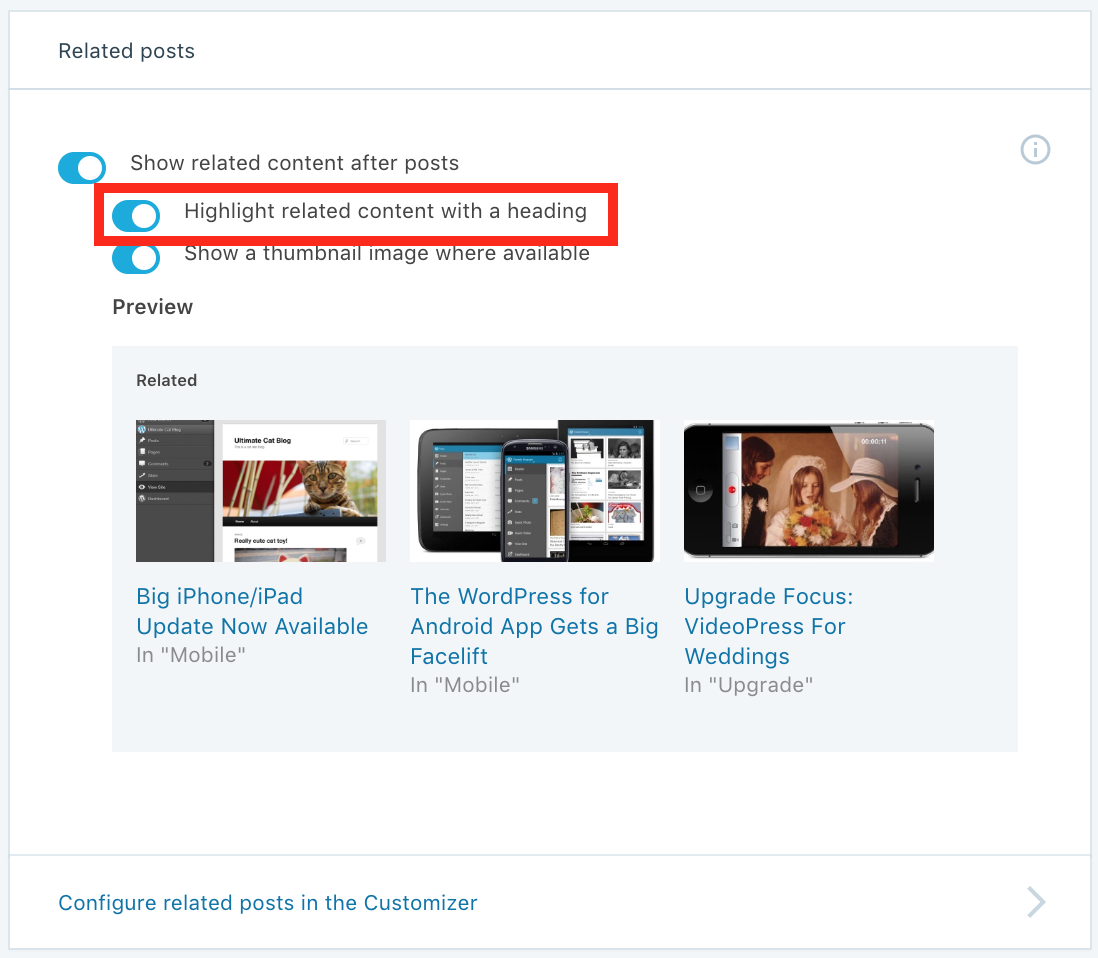This screenshot has height=958, width=1098.
Task: Click the chevron arrow beside Configure related posts
Action: (1036, 903)
